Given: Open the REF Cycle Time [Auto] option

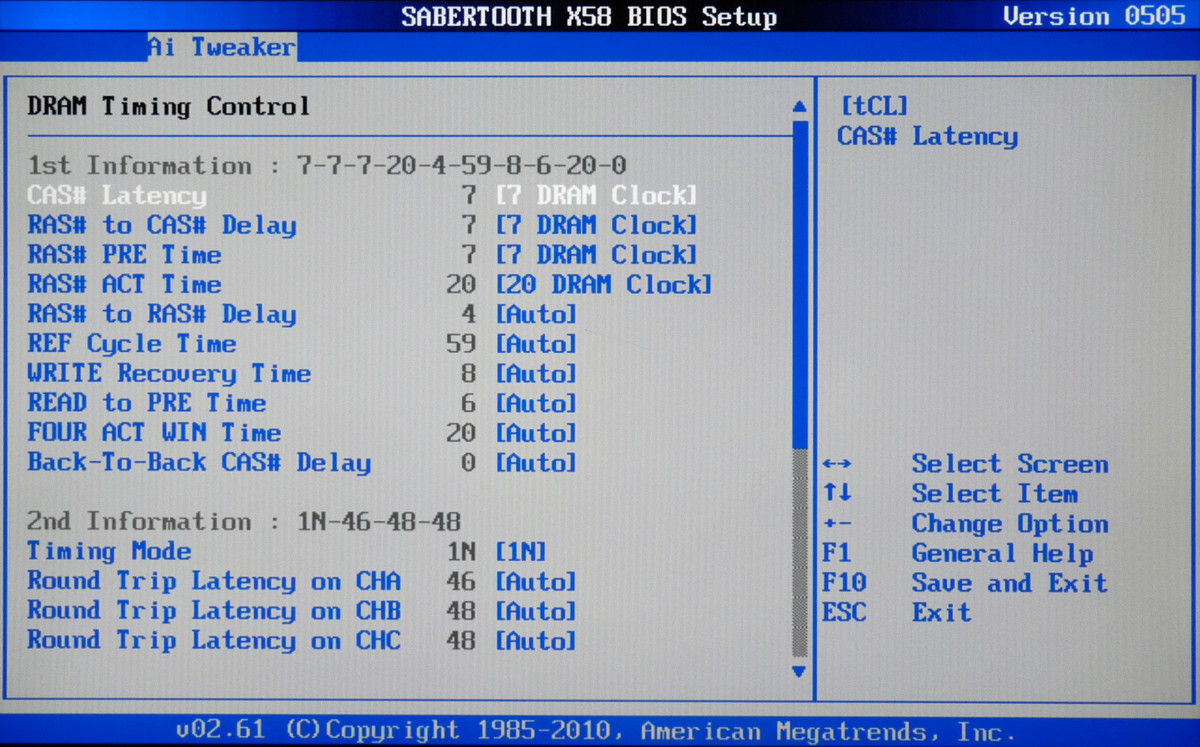Looking at the screenshot, I should [x=536, y=344].
